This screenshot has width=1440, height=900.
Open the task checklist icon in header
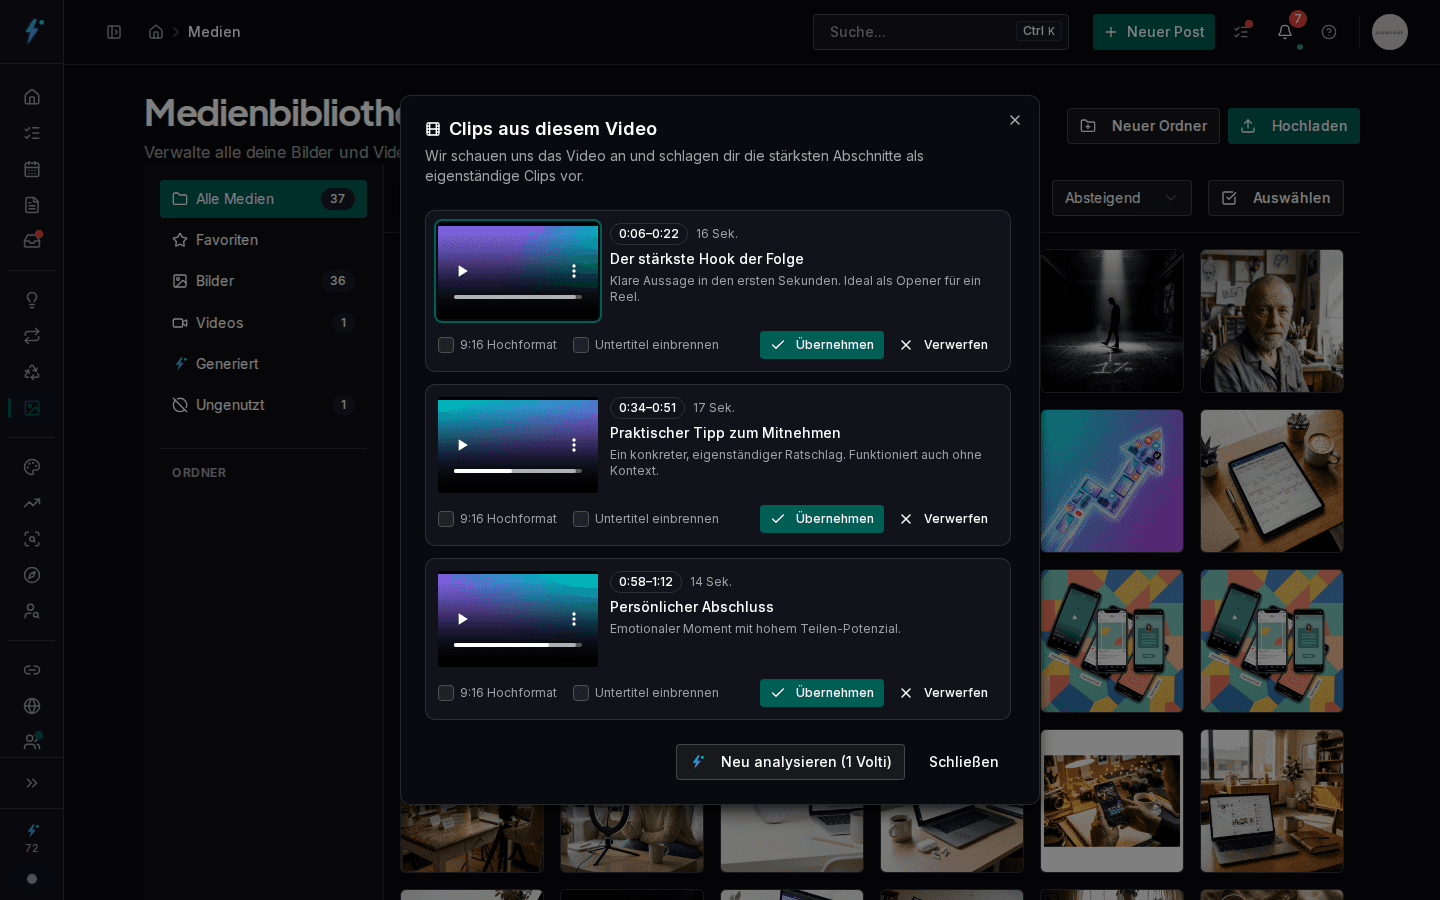(x=1241, y=32)
